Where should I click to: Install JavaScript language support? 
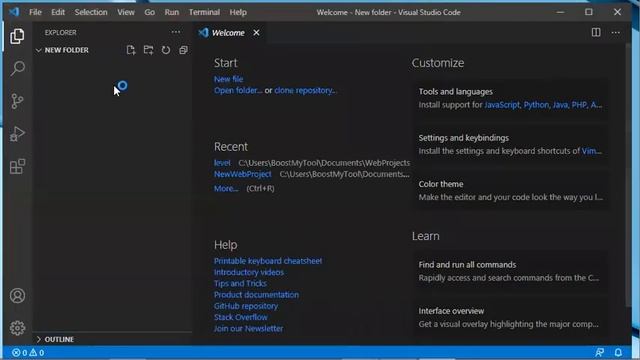(x=502, y=105)
